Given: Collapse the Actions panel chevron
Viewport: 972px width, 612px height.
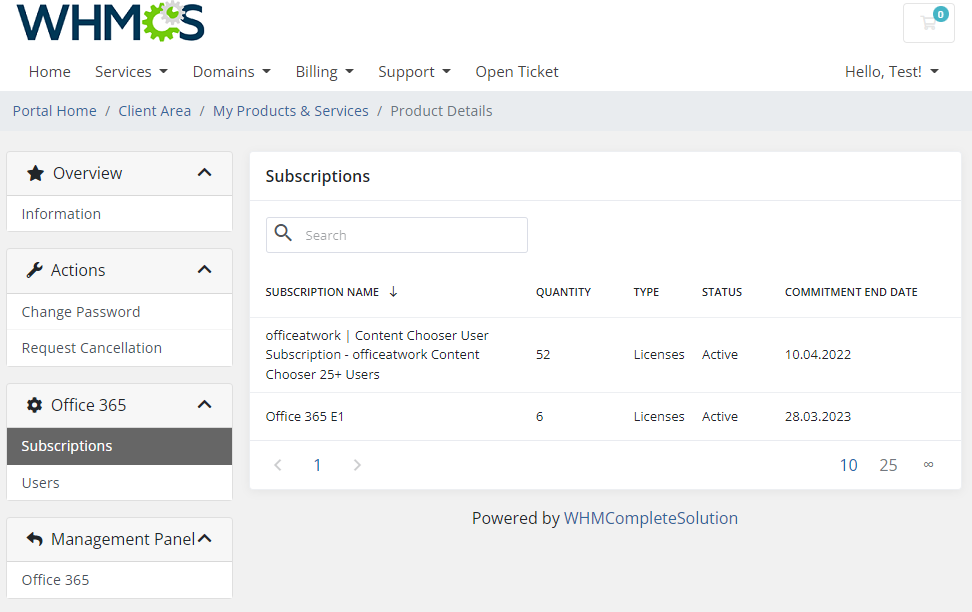Looking at the screenshot, I should [x=205, y=269].
